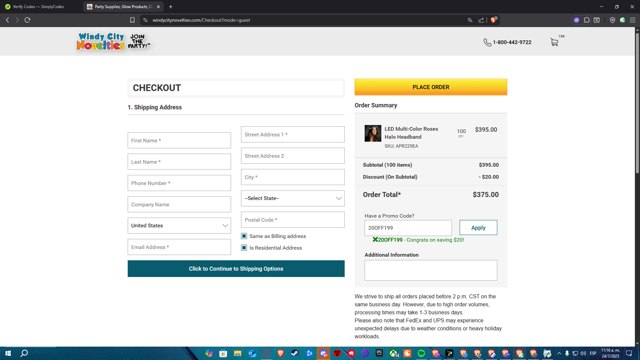
Task: Open the Select State dropdown
Action: [293, 198]
